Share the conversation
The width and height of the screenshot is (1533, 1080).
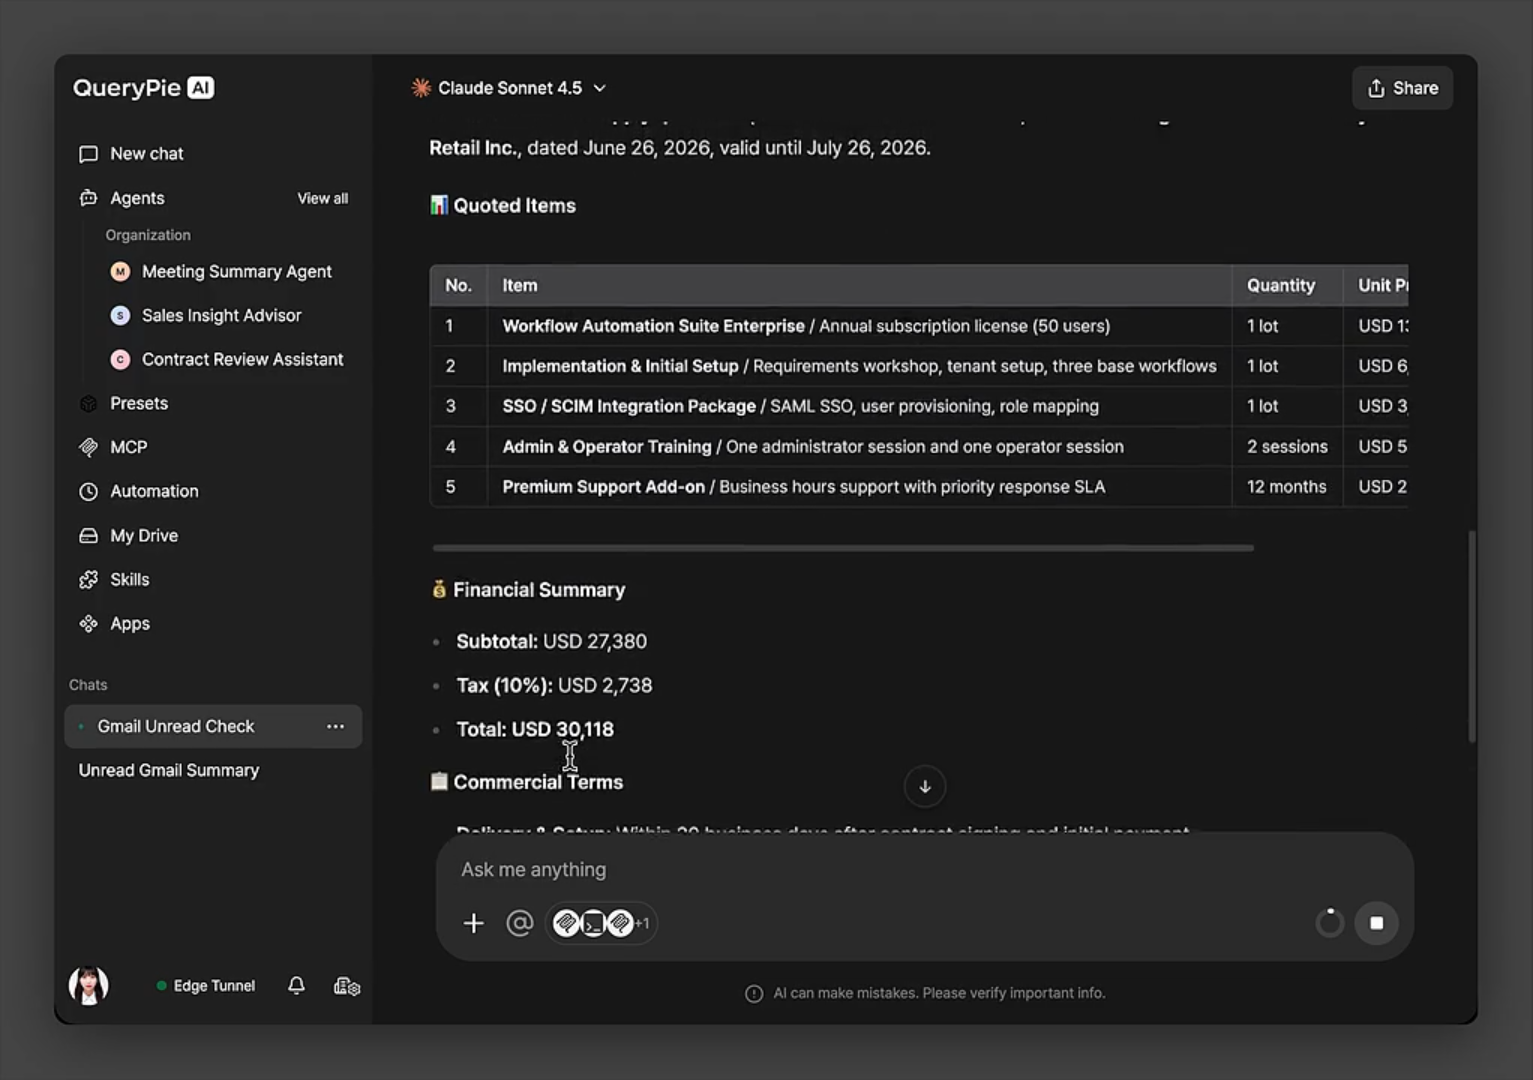click(x=1402, y=88)
